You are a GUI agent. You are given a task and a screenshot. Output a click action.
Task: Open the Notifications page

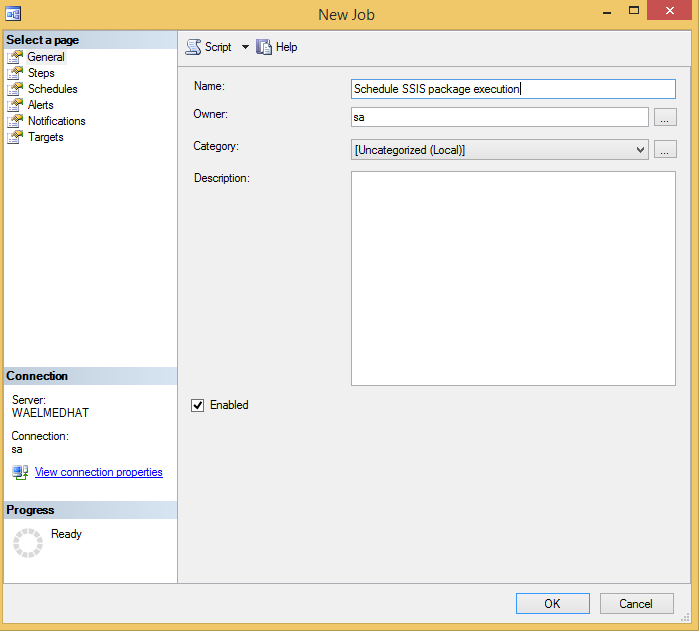coord(57,122)
